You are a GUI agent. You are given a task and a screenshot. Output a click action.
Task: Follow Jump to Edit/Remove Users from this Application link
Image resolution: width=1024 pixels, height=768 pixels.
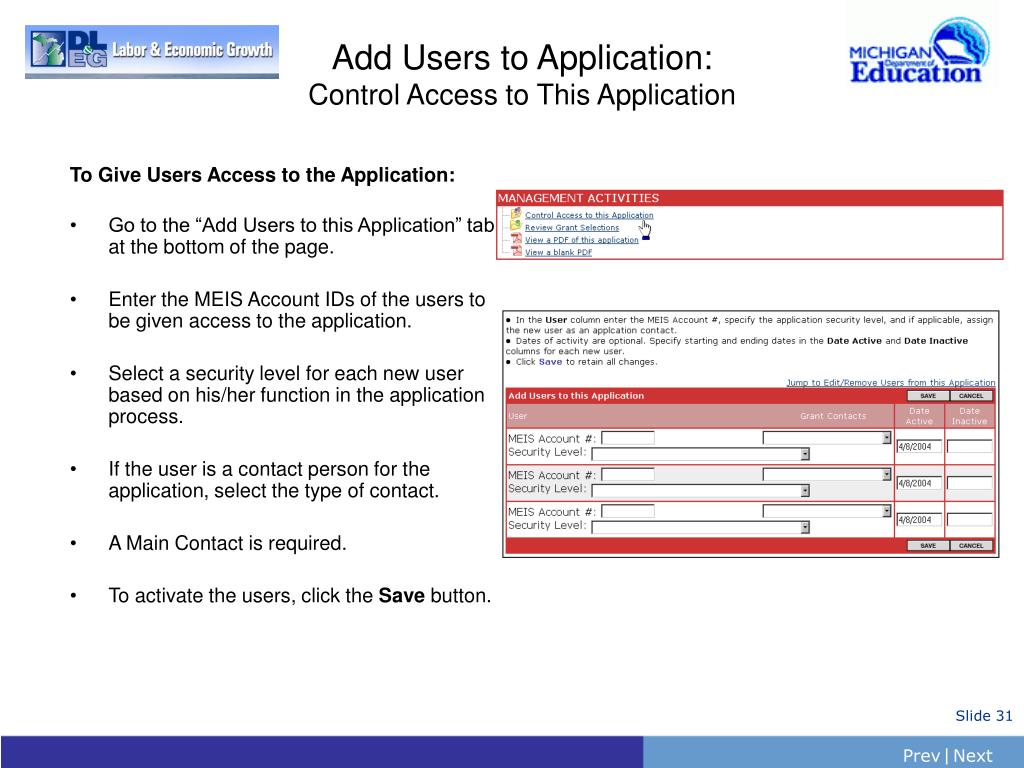pos(891,383)
